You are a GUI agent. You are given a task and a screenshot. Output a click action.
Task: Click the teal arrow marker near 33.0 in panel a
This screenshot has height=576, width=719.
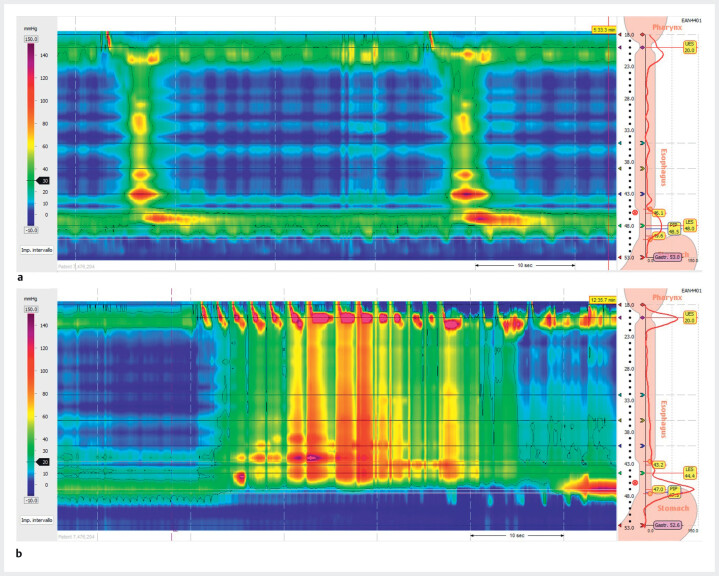642,143
